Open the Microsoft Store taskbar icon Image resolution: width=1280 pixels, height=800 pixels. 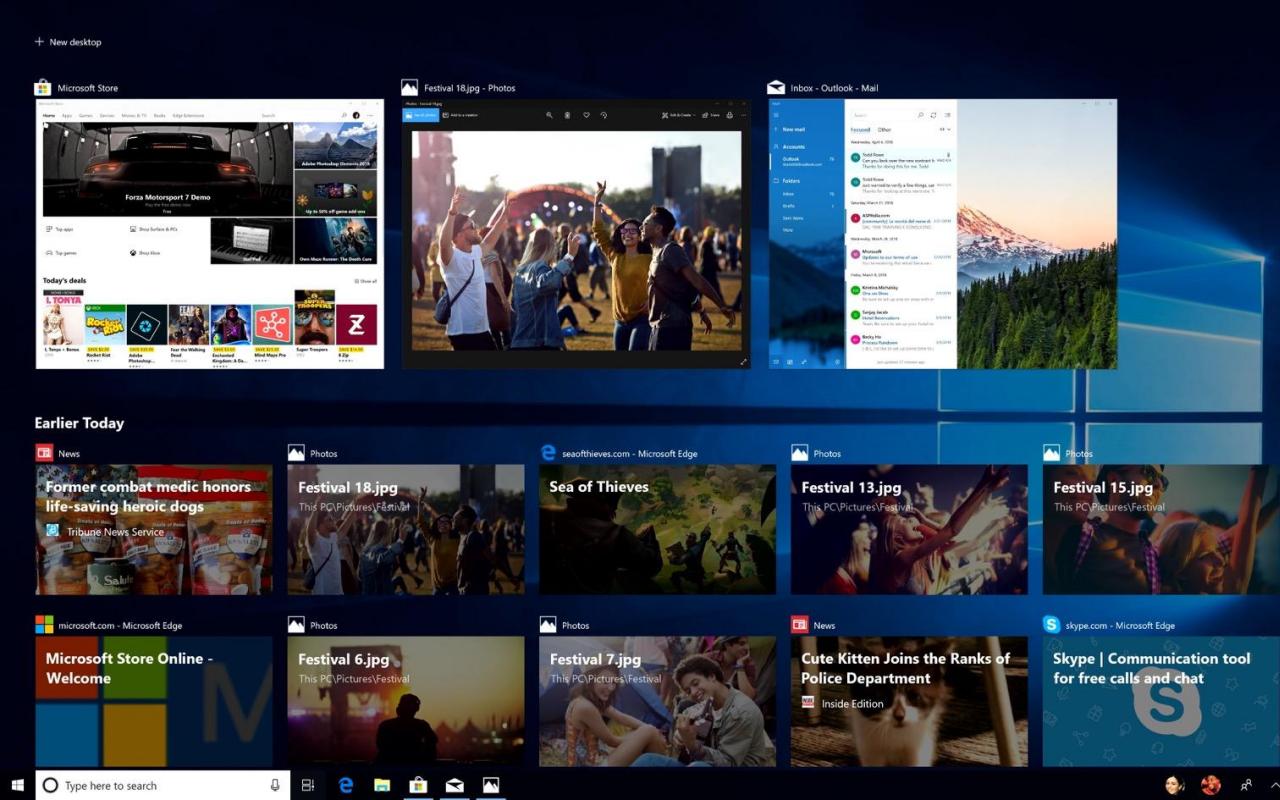pos(418,785)
